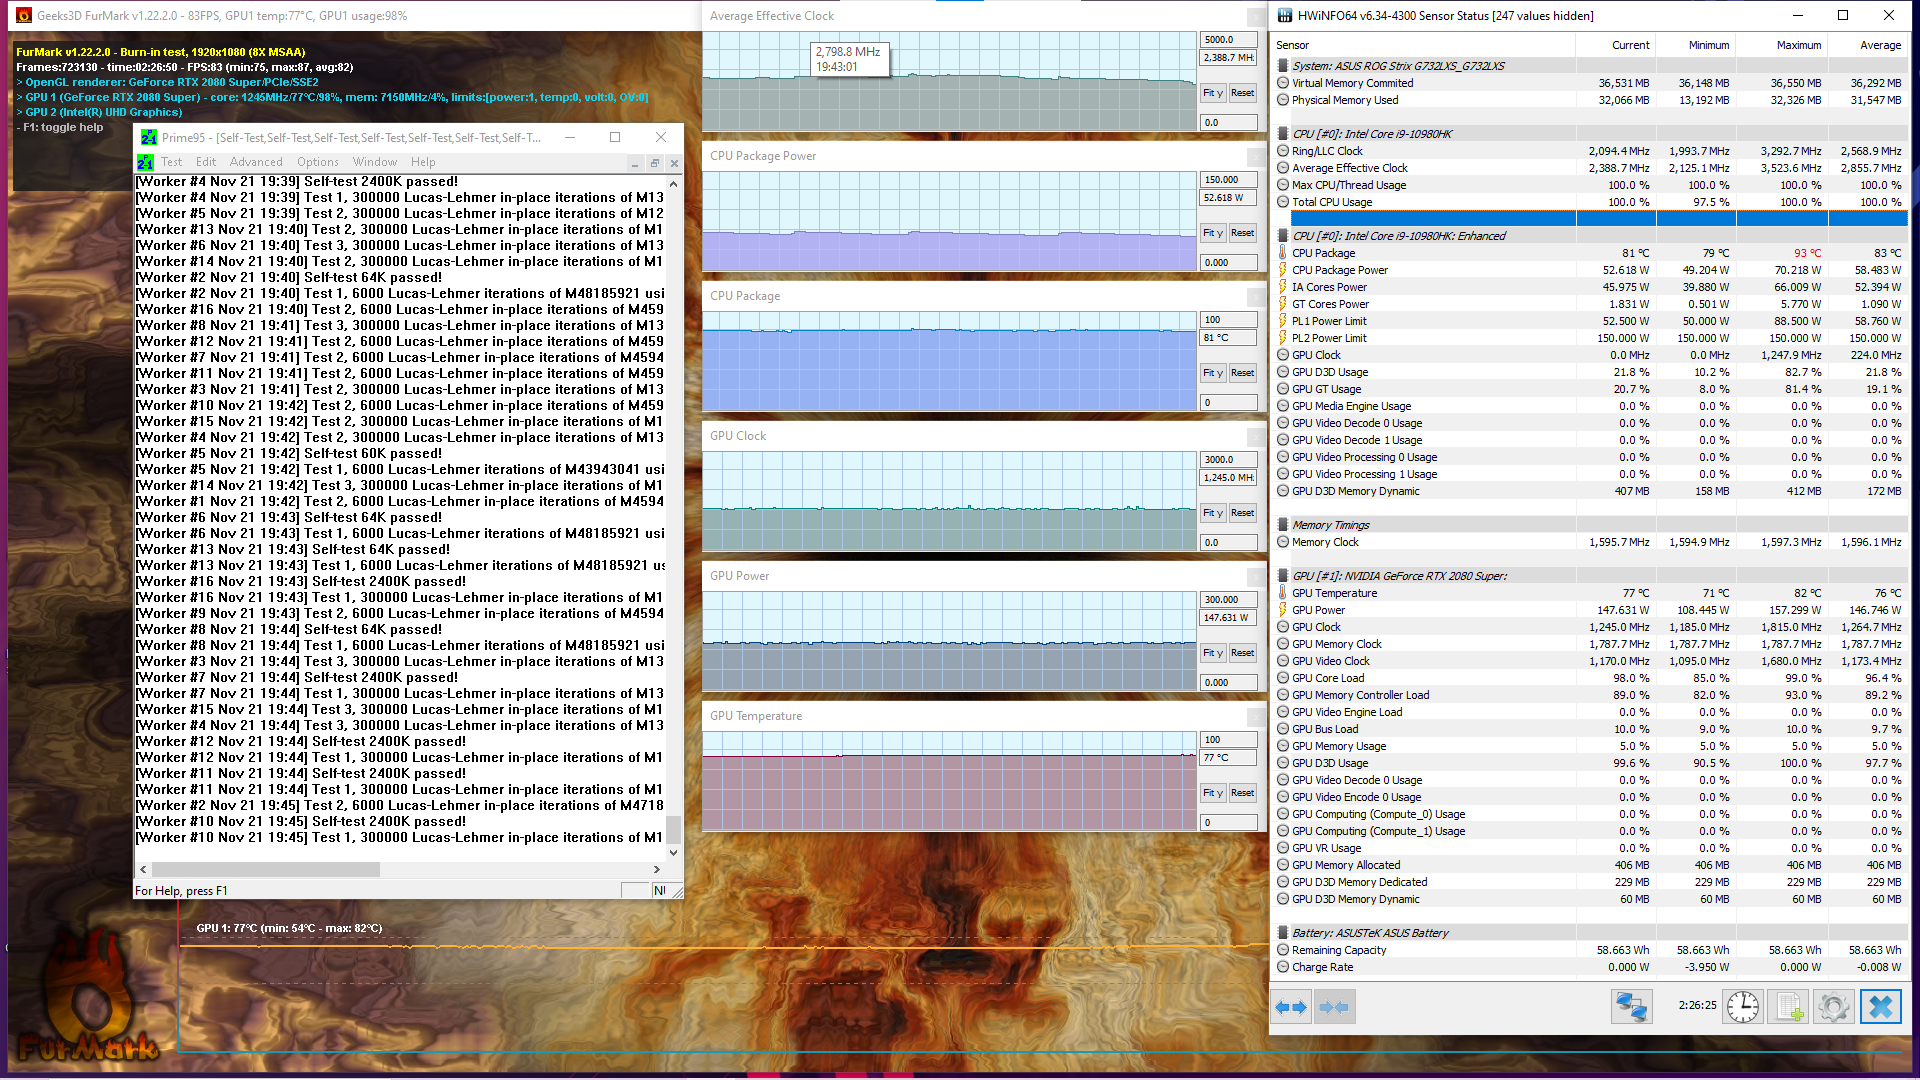Click Fit y on CPU Package Power graph
The width and height of the screenshot is (1920, 1080).
point(1212,233)
